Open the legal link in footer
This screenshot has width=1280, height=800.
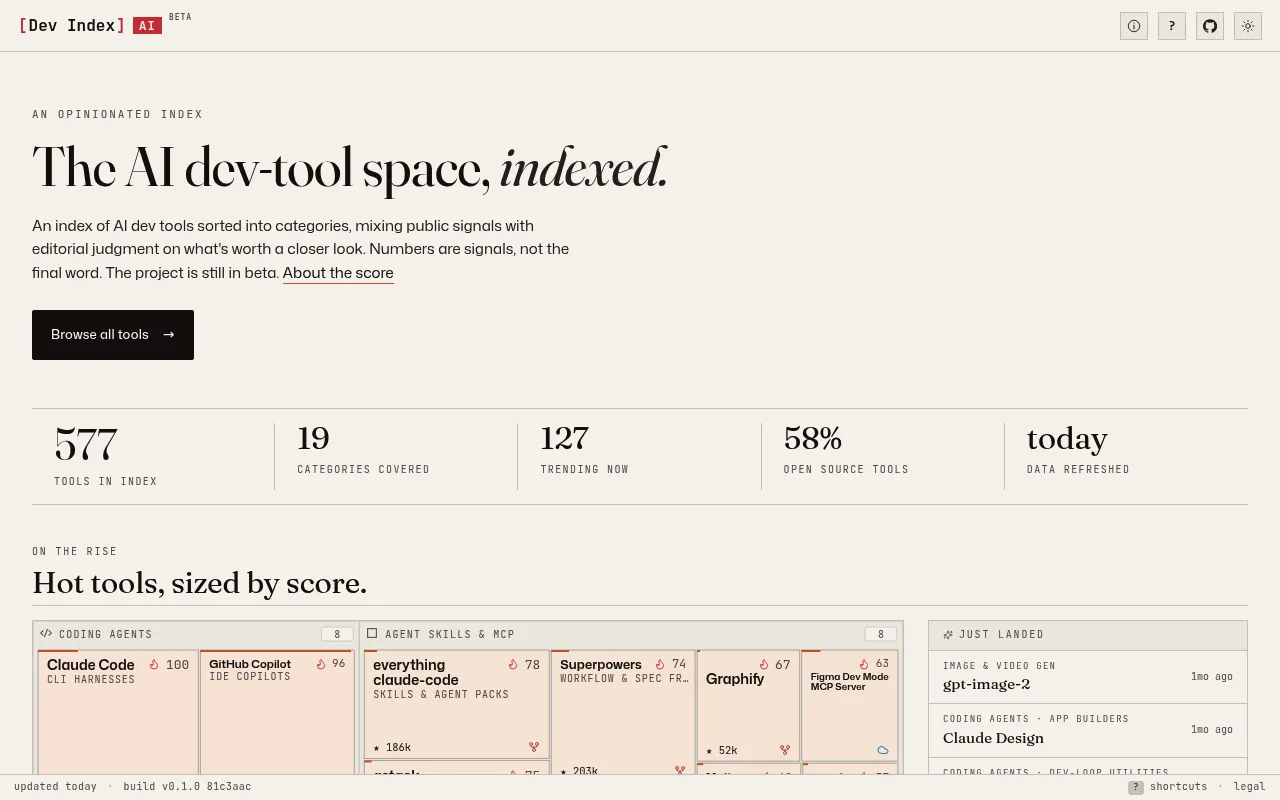[x=1250, y=787]
